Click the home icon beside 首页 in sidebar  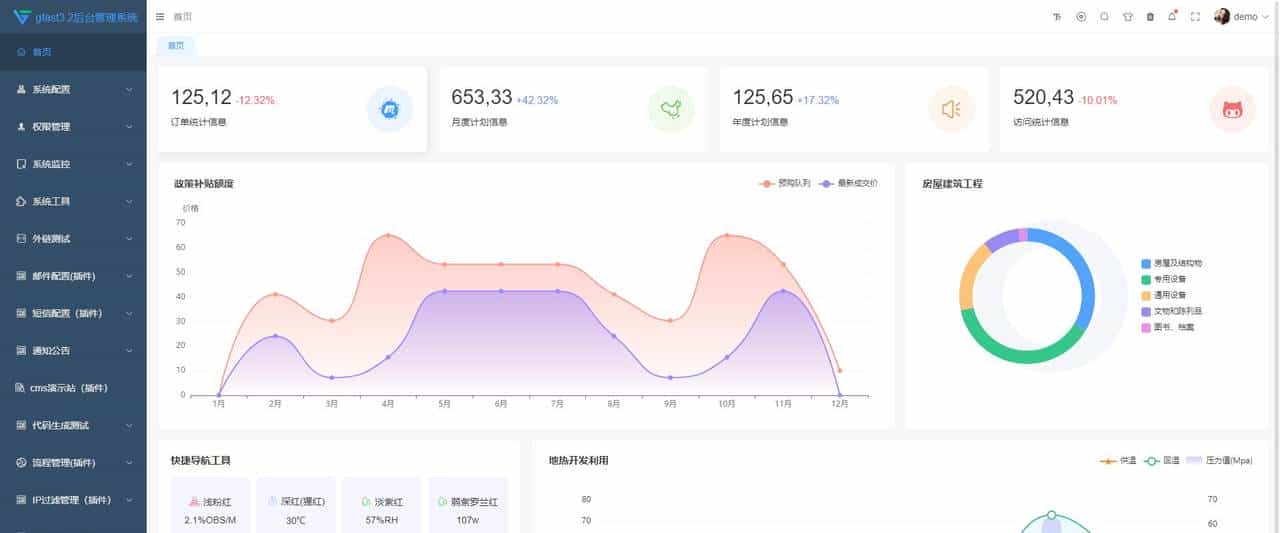tap(22, 51)
